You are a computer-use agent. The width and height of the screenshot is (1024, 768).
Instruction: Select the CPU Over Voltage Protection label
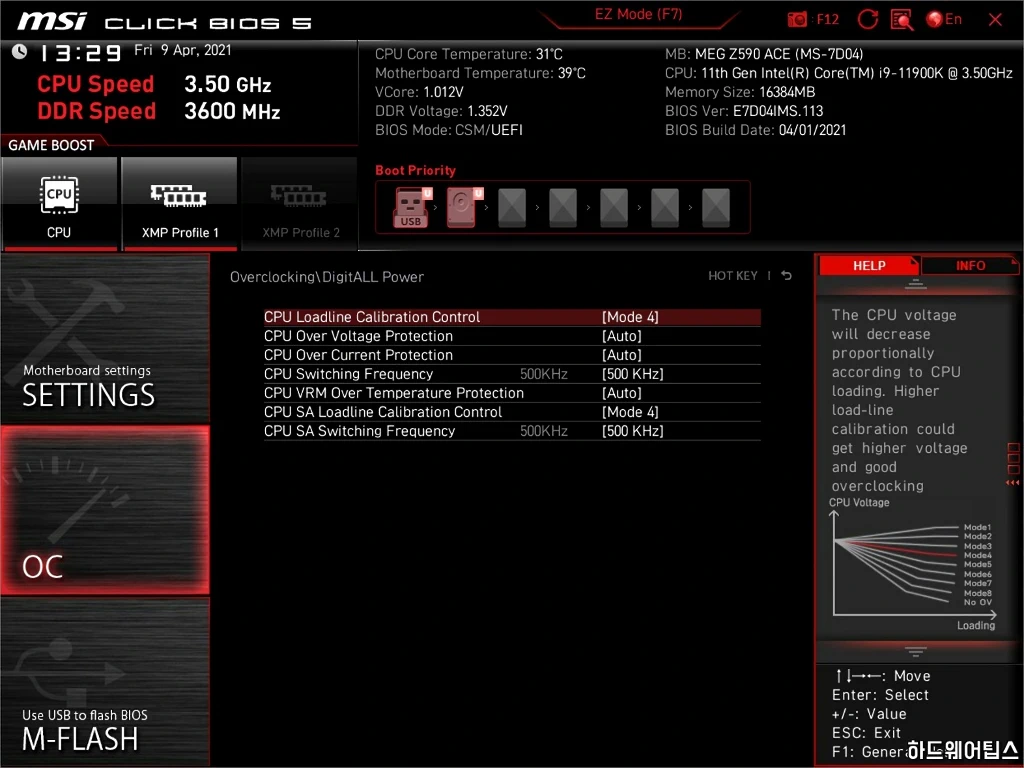[x=359, y=336]
